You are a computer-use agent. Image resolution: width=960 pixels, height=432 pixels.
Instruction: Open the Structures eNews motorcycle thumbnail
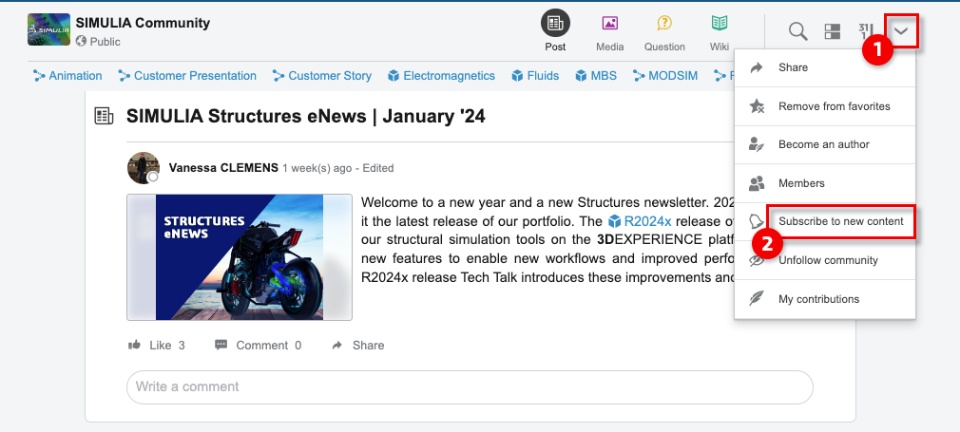pyautogui.click(x=239, y=257)
